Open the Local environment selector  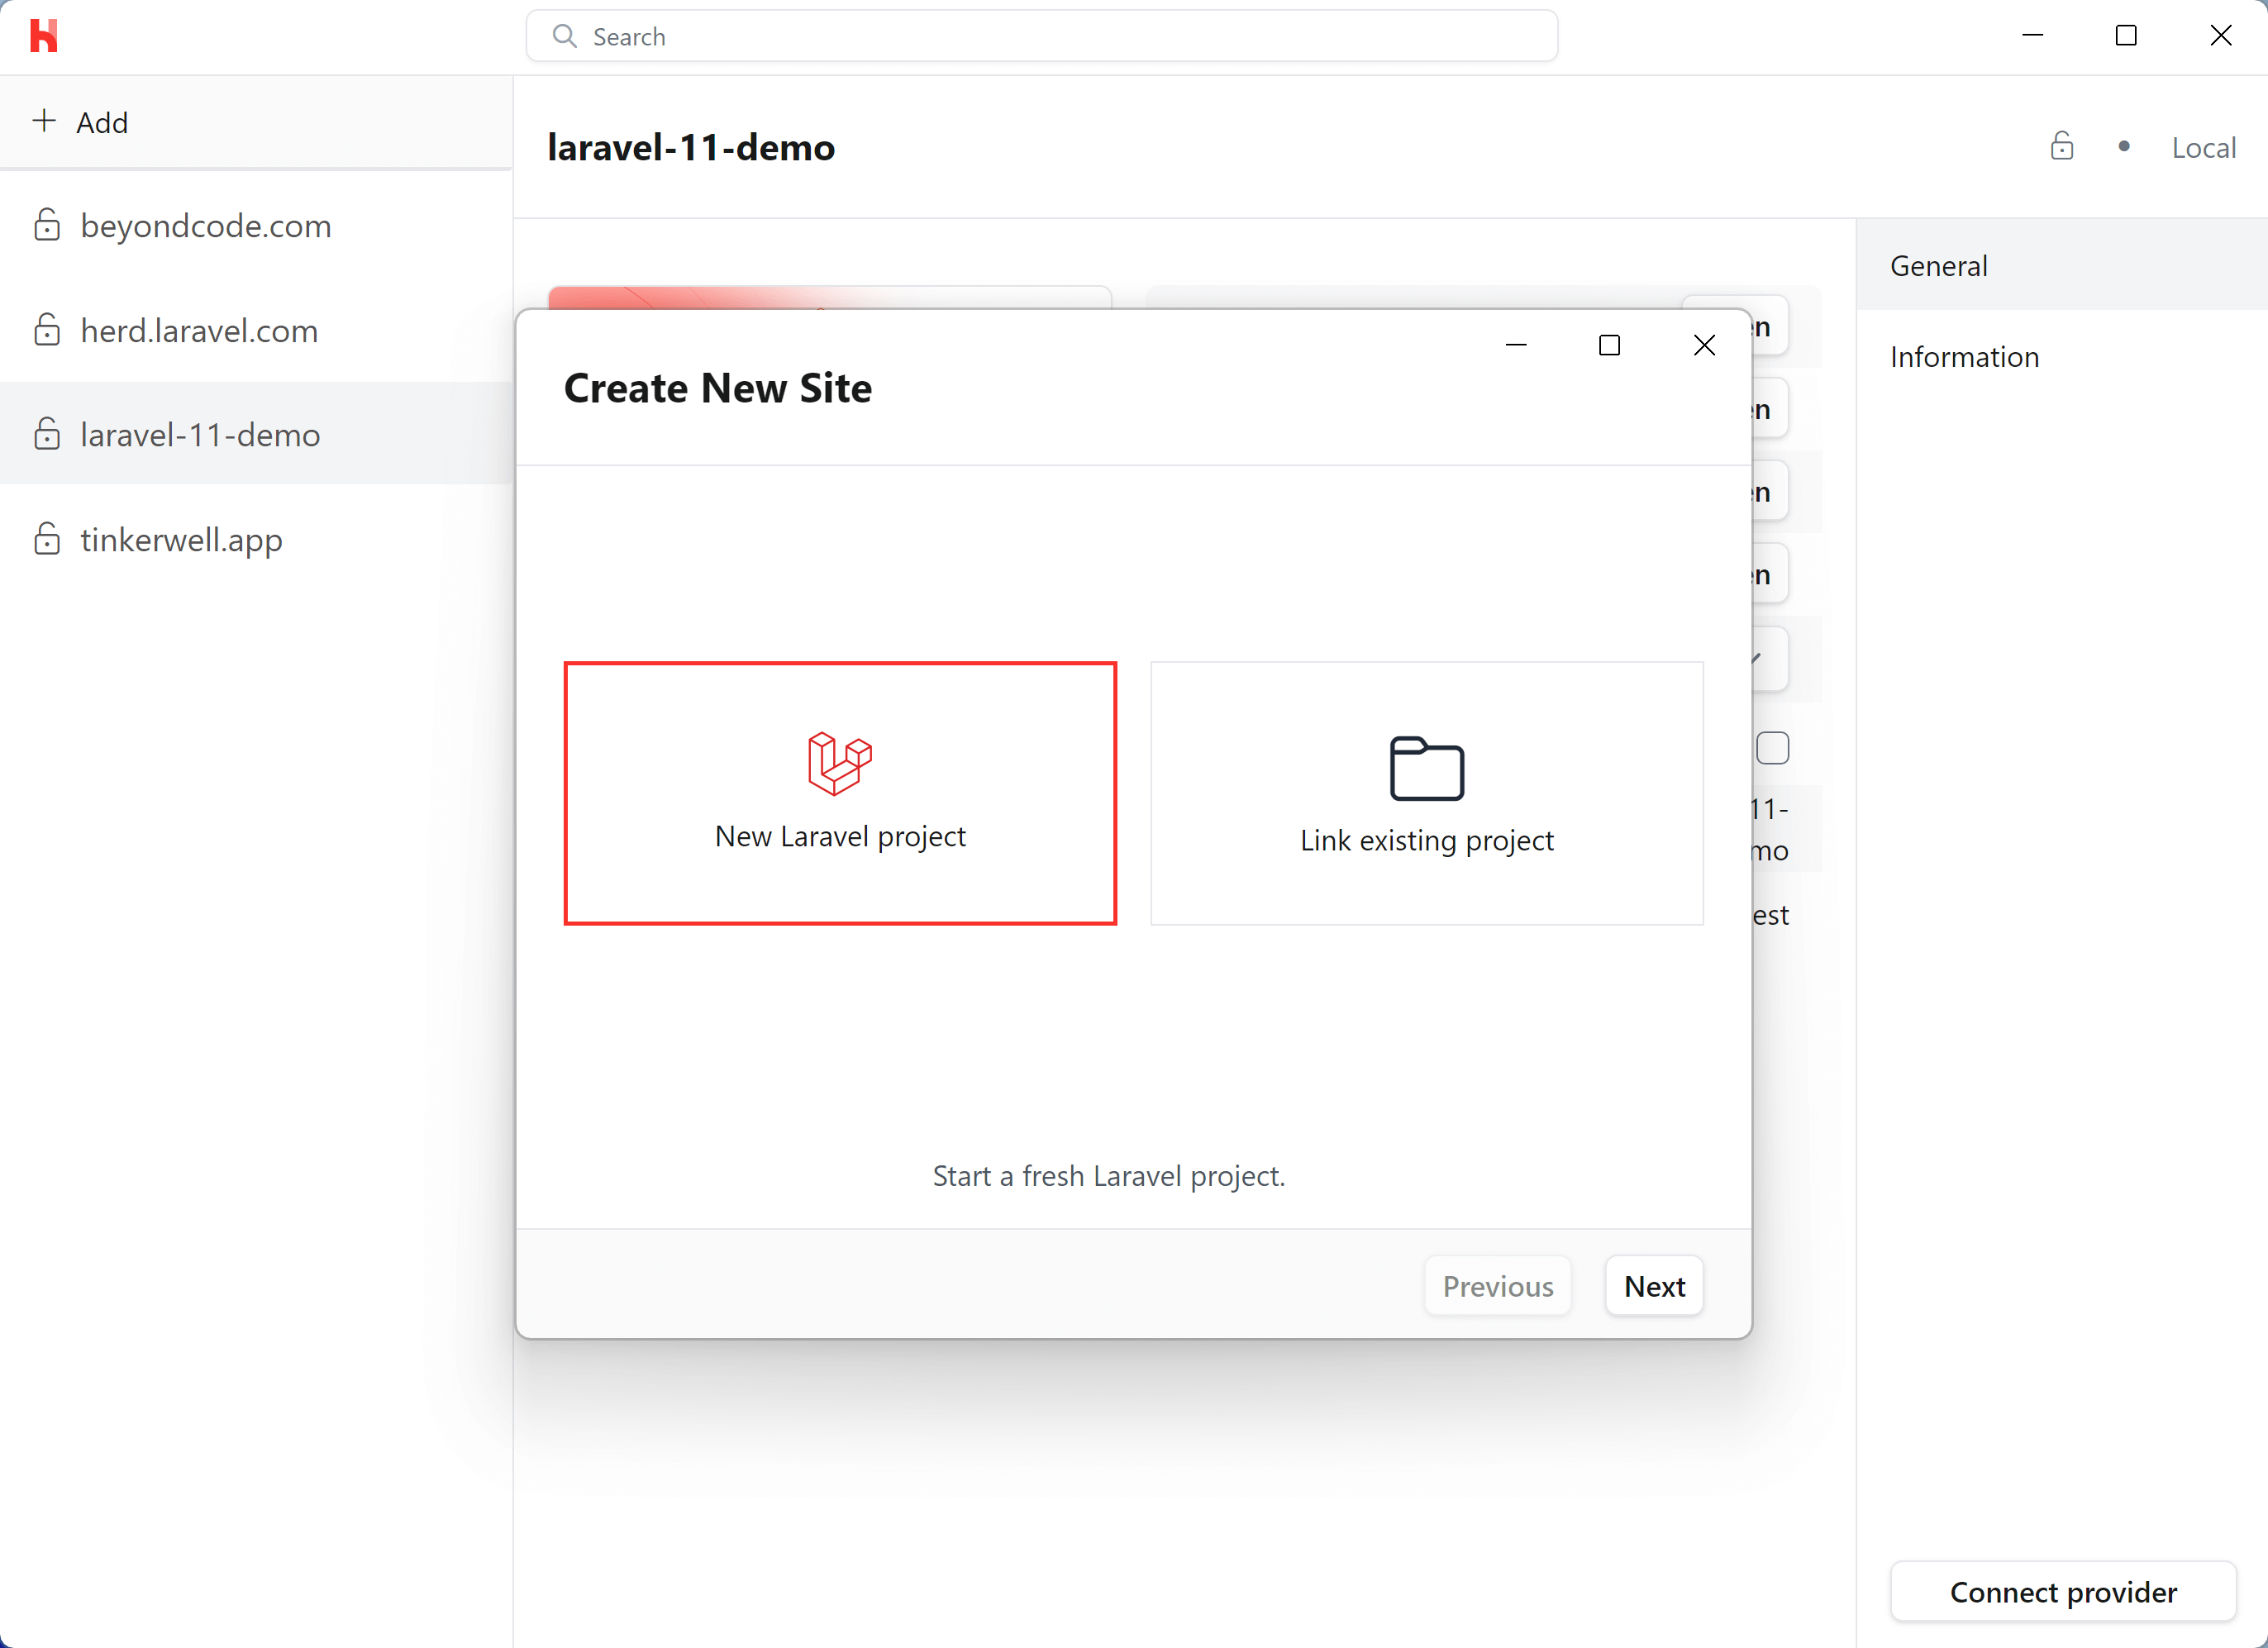click(2204, 146)
